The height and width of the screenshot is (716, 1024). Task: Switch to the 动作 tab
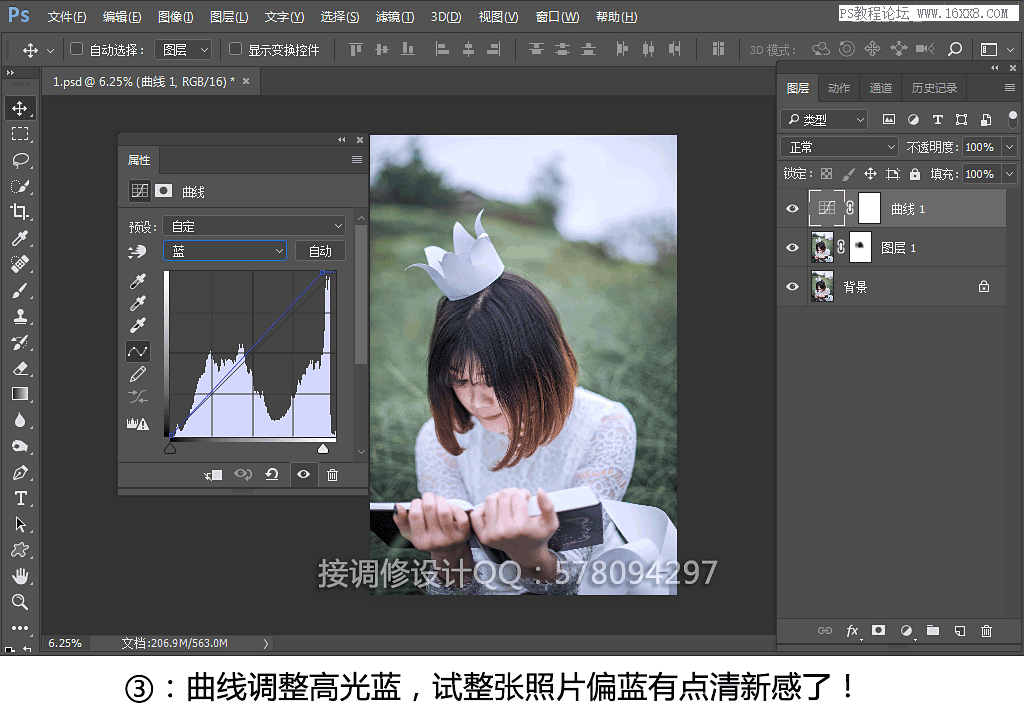839,88
